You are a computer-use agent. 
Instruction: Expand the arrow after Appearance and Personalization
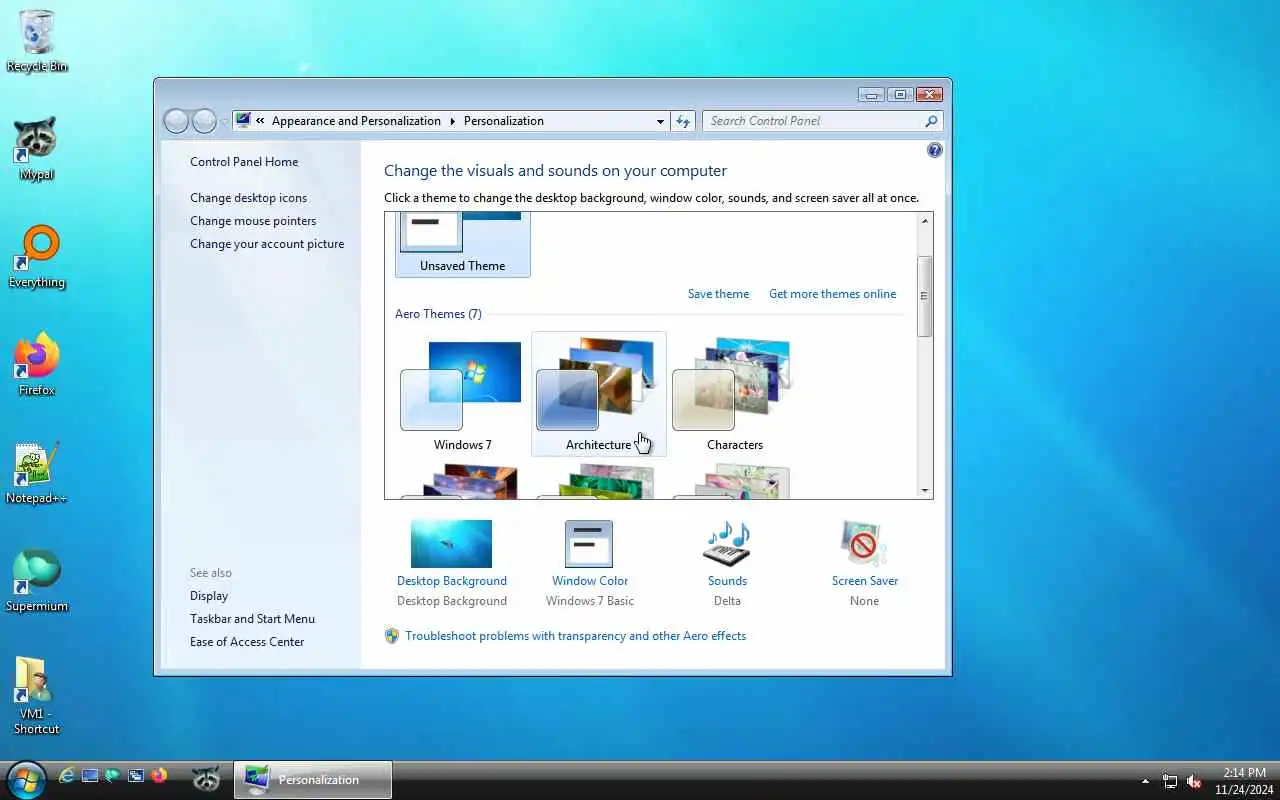click(452, 121)
